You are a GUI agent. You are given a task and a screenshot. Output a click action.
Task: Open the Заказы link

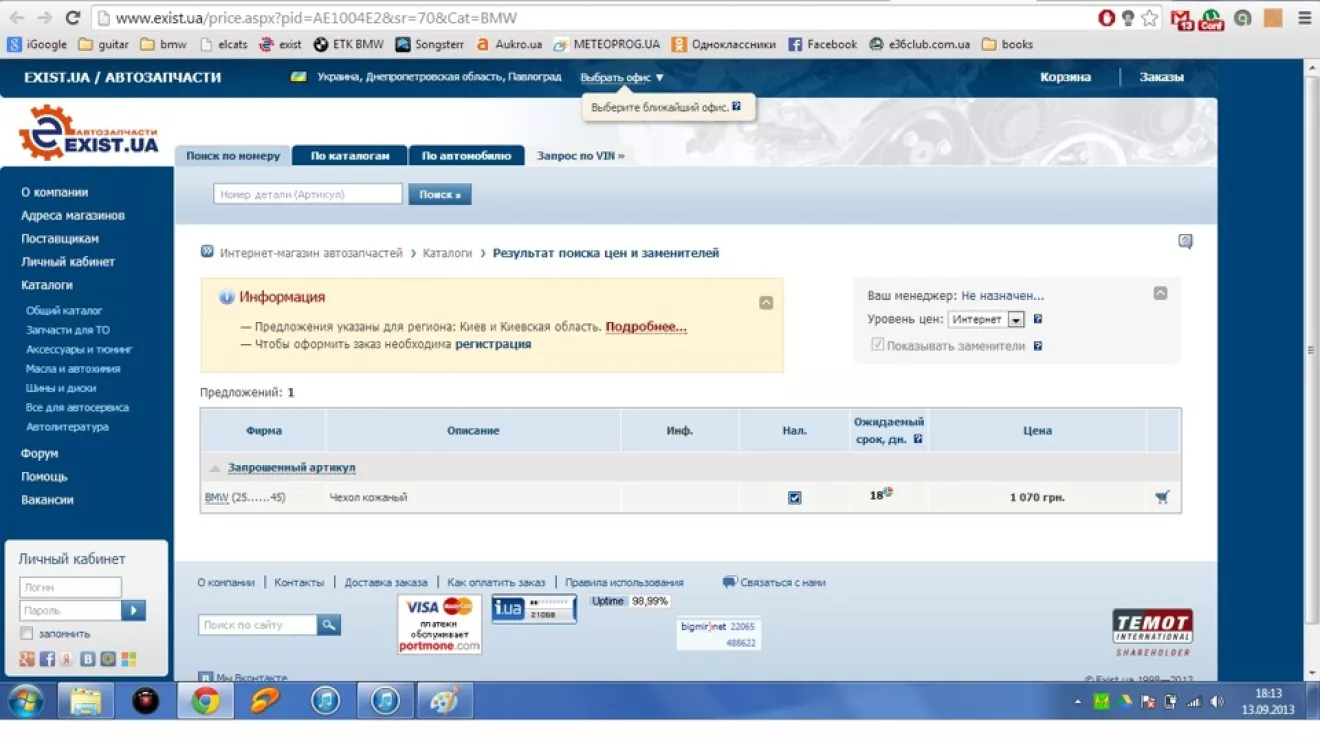[1162, 77]
